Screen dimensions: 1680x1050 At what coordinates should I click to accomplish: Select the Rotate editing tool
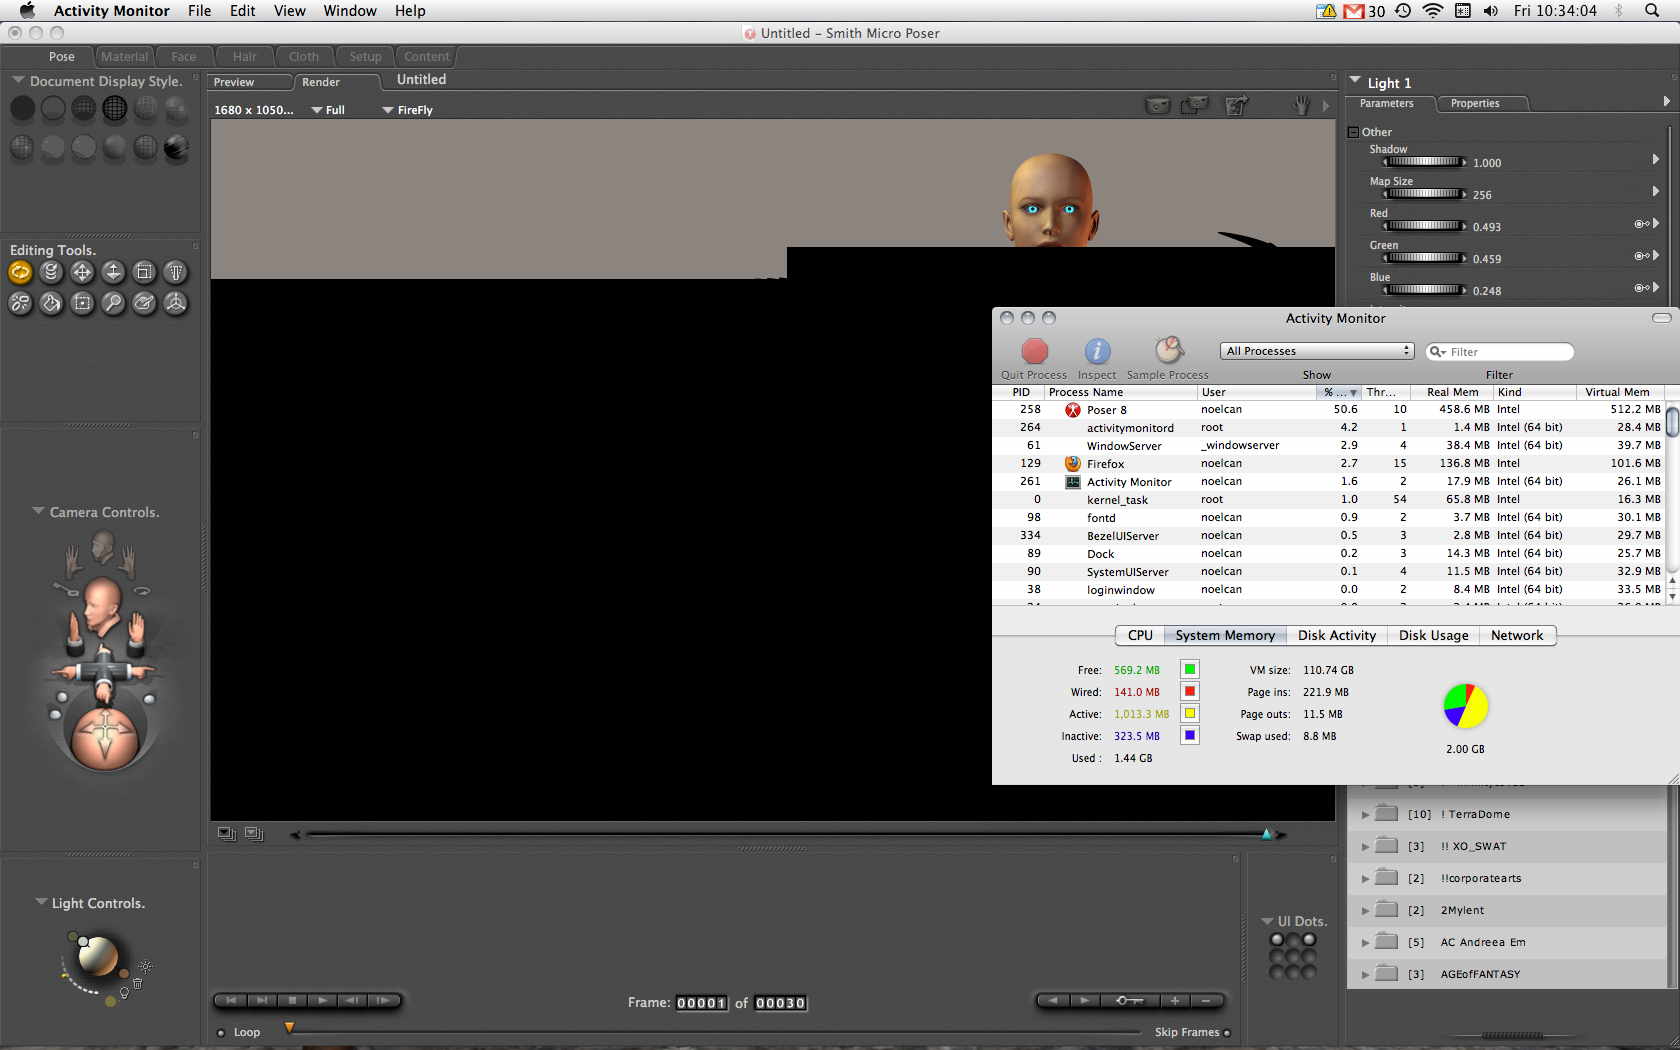click(x=20, y=272)
